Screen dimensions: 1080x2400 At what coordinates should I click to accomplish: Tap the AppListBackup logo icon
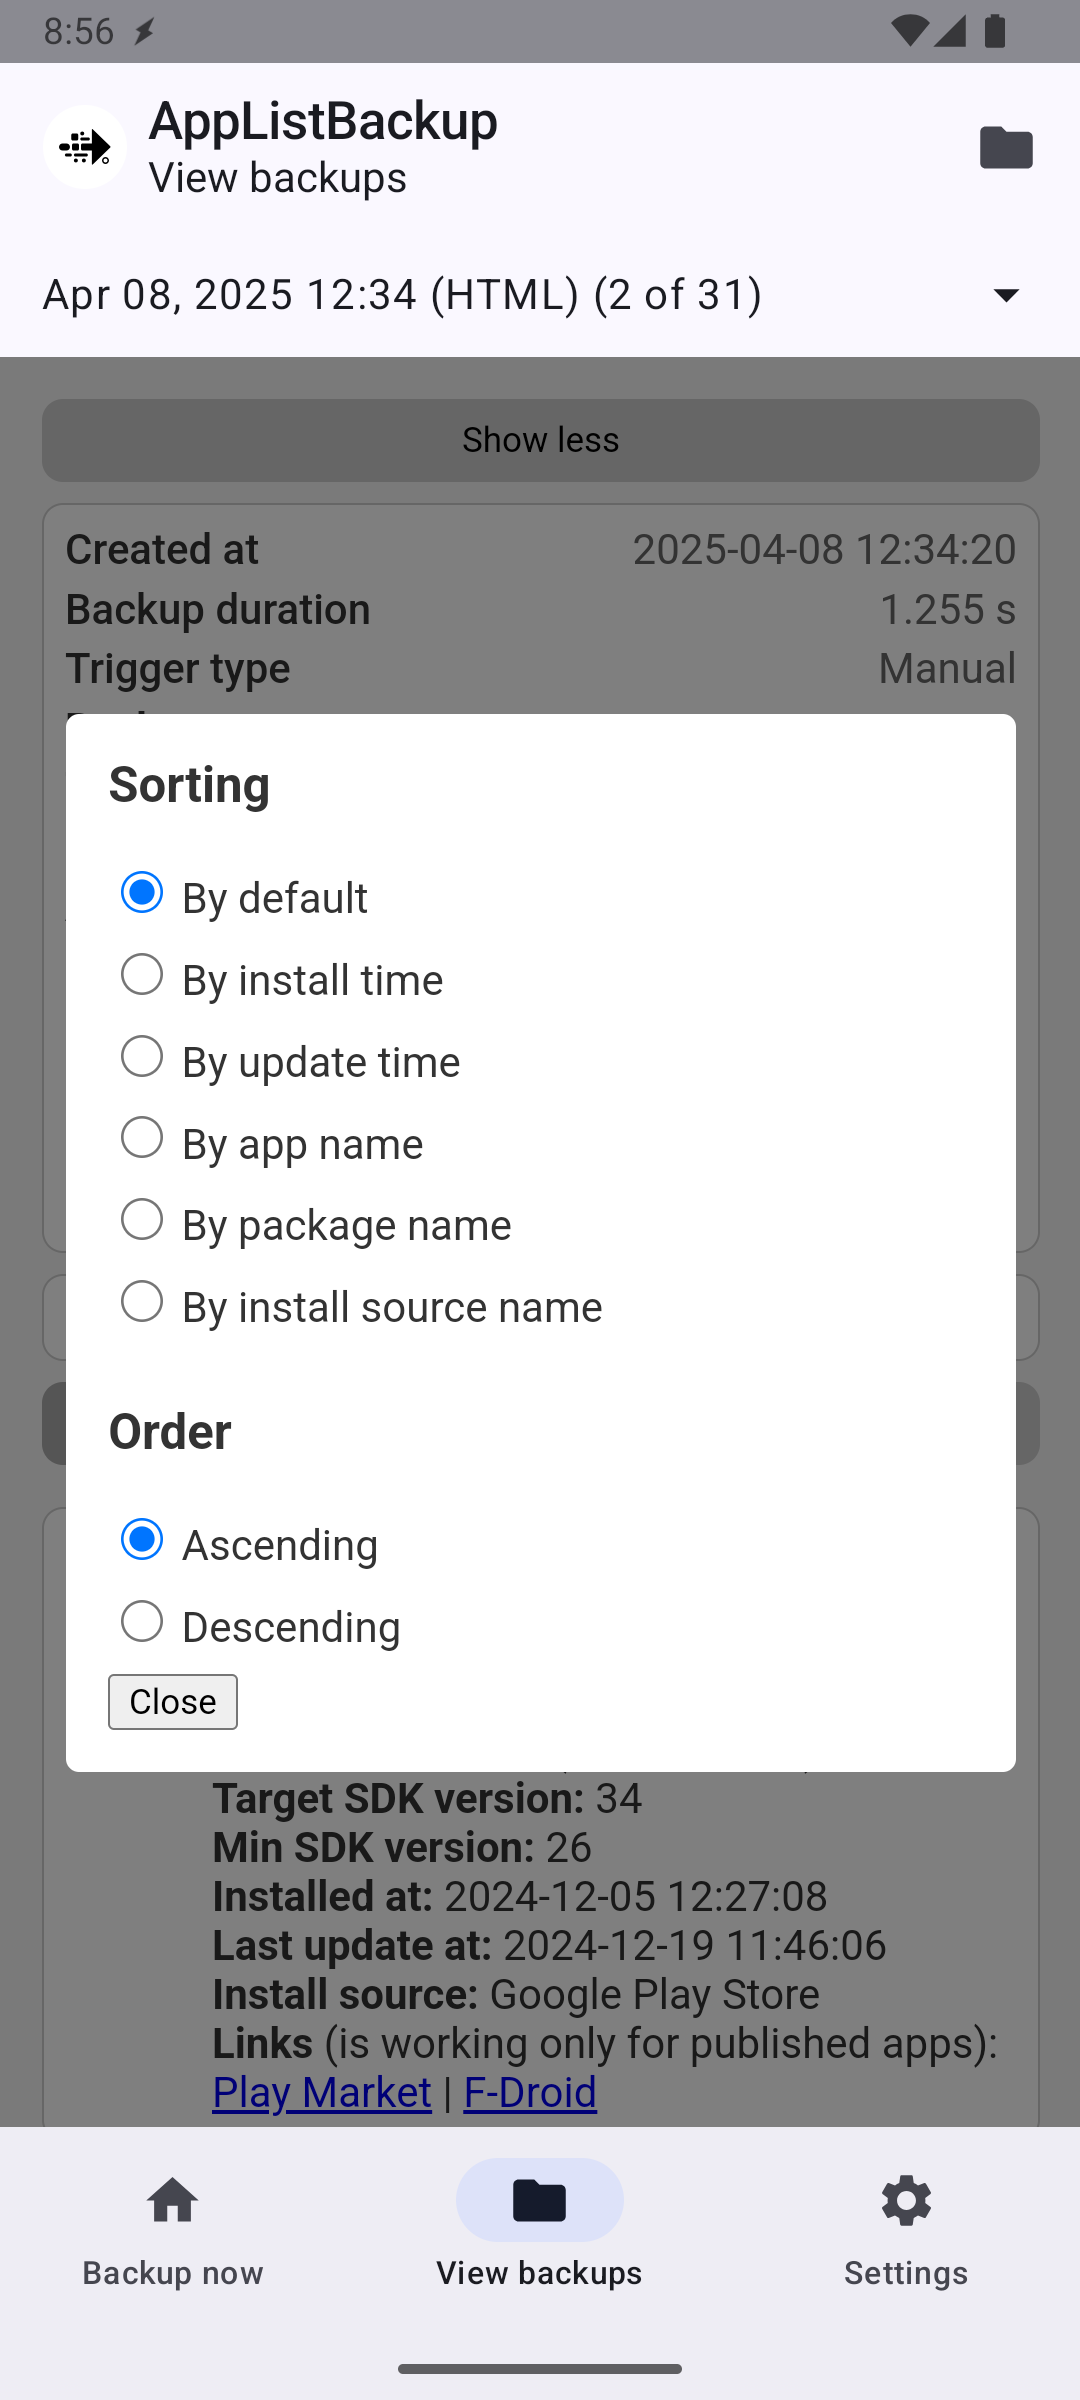click(85, 147)
